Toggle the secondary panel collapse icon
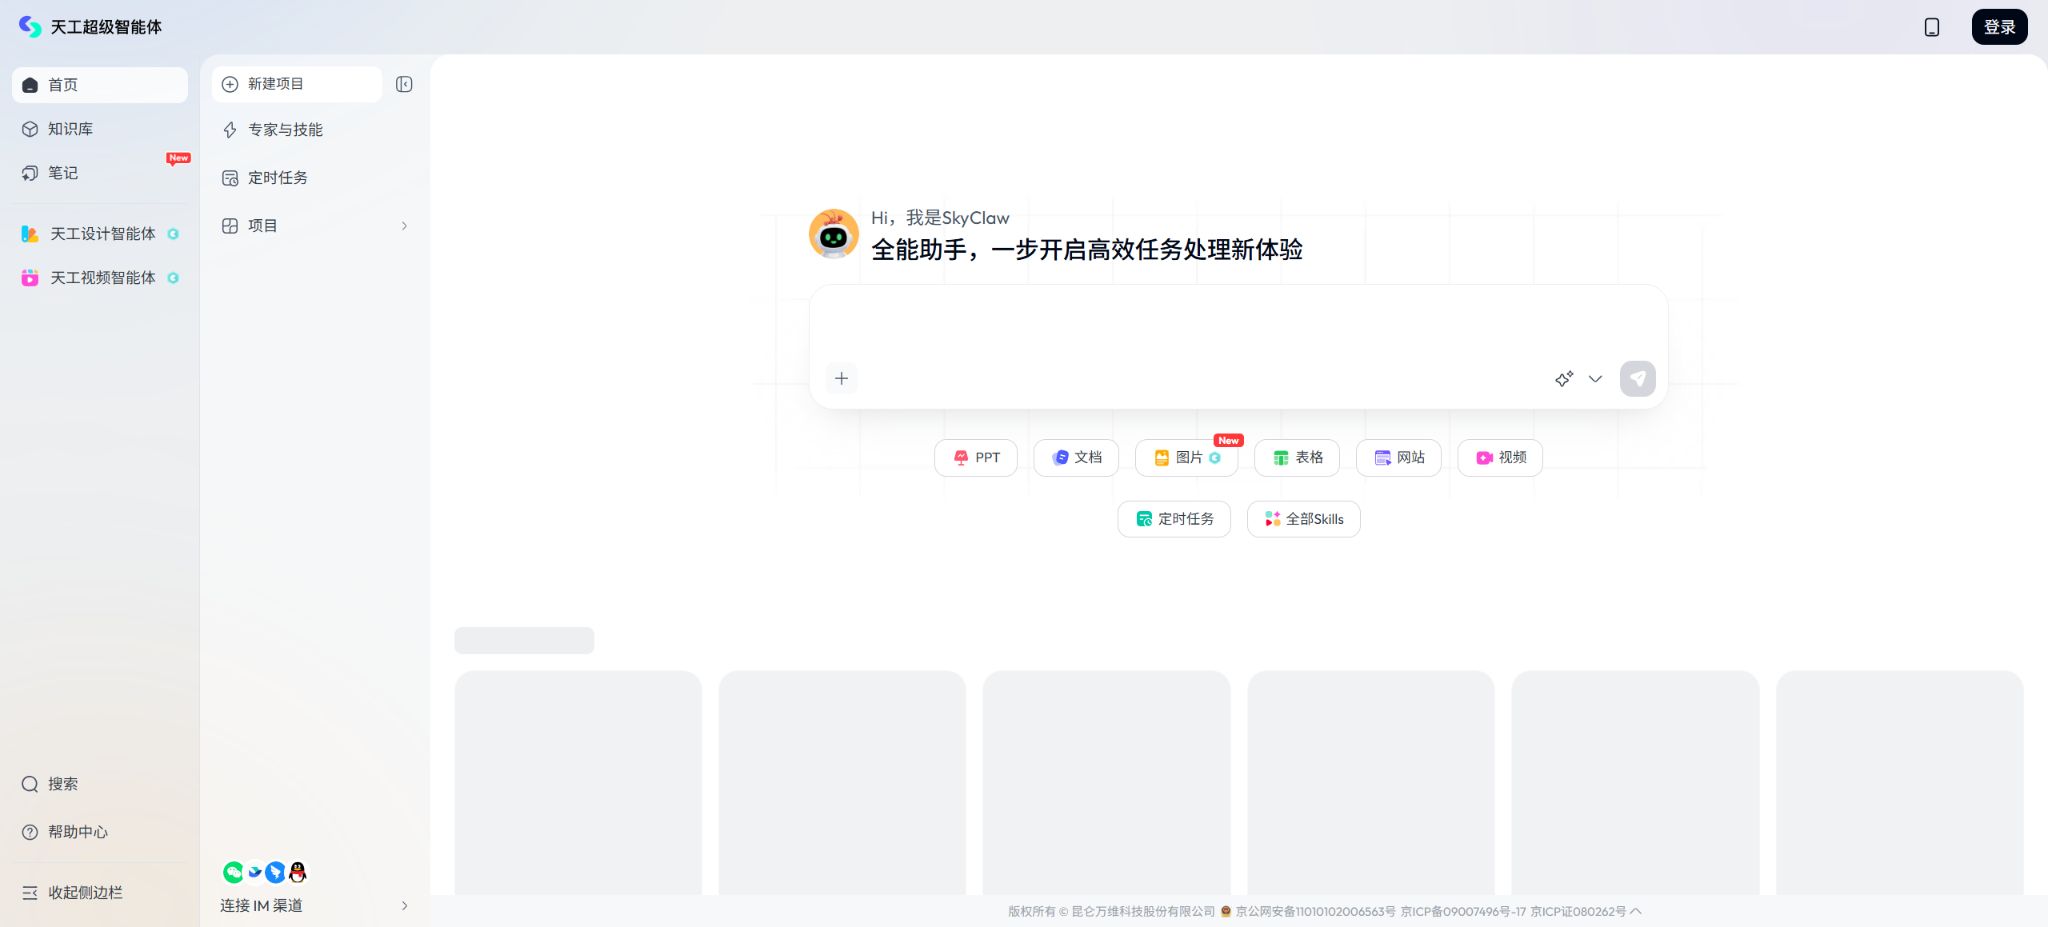The width and height of the screenshot is (2048, 927). click(404, 84)
